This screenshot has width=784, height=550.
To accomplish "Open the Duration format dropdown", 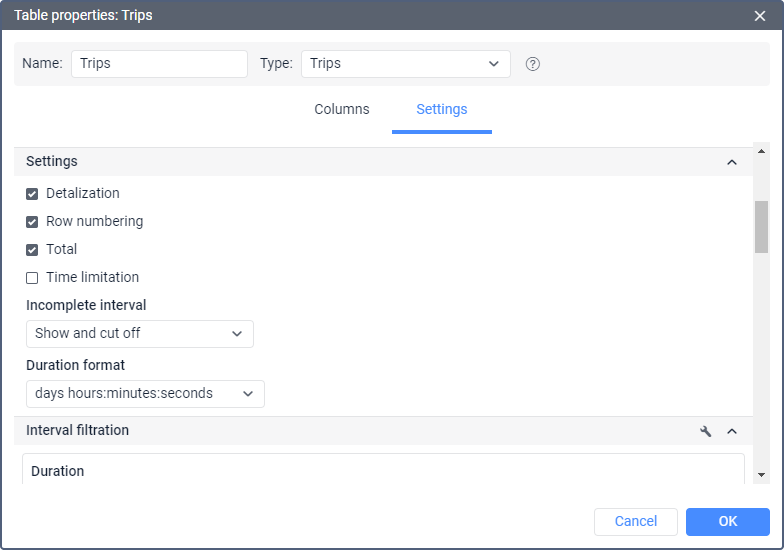I will point(145,394).
